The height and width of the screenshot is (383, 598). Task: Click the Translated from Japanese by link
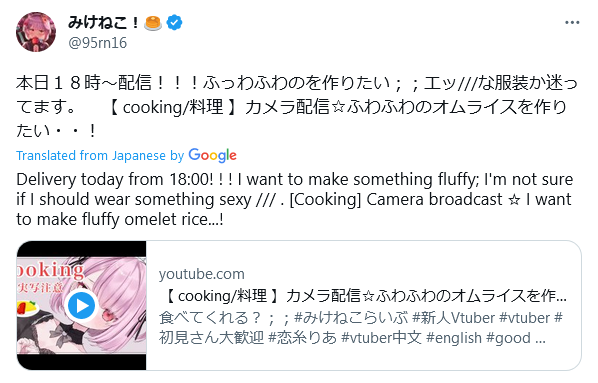tap(100, 156)
